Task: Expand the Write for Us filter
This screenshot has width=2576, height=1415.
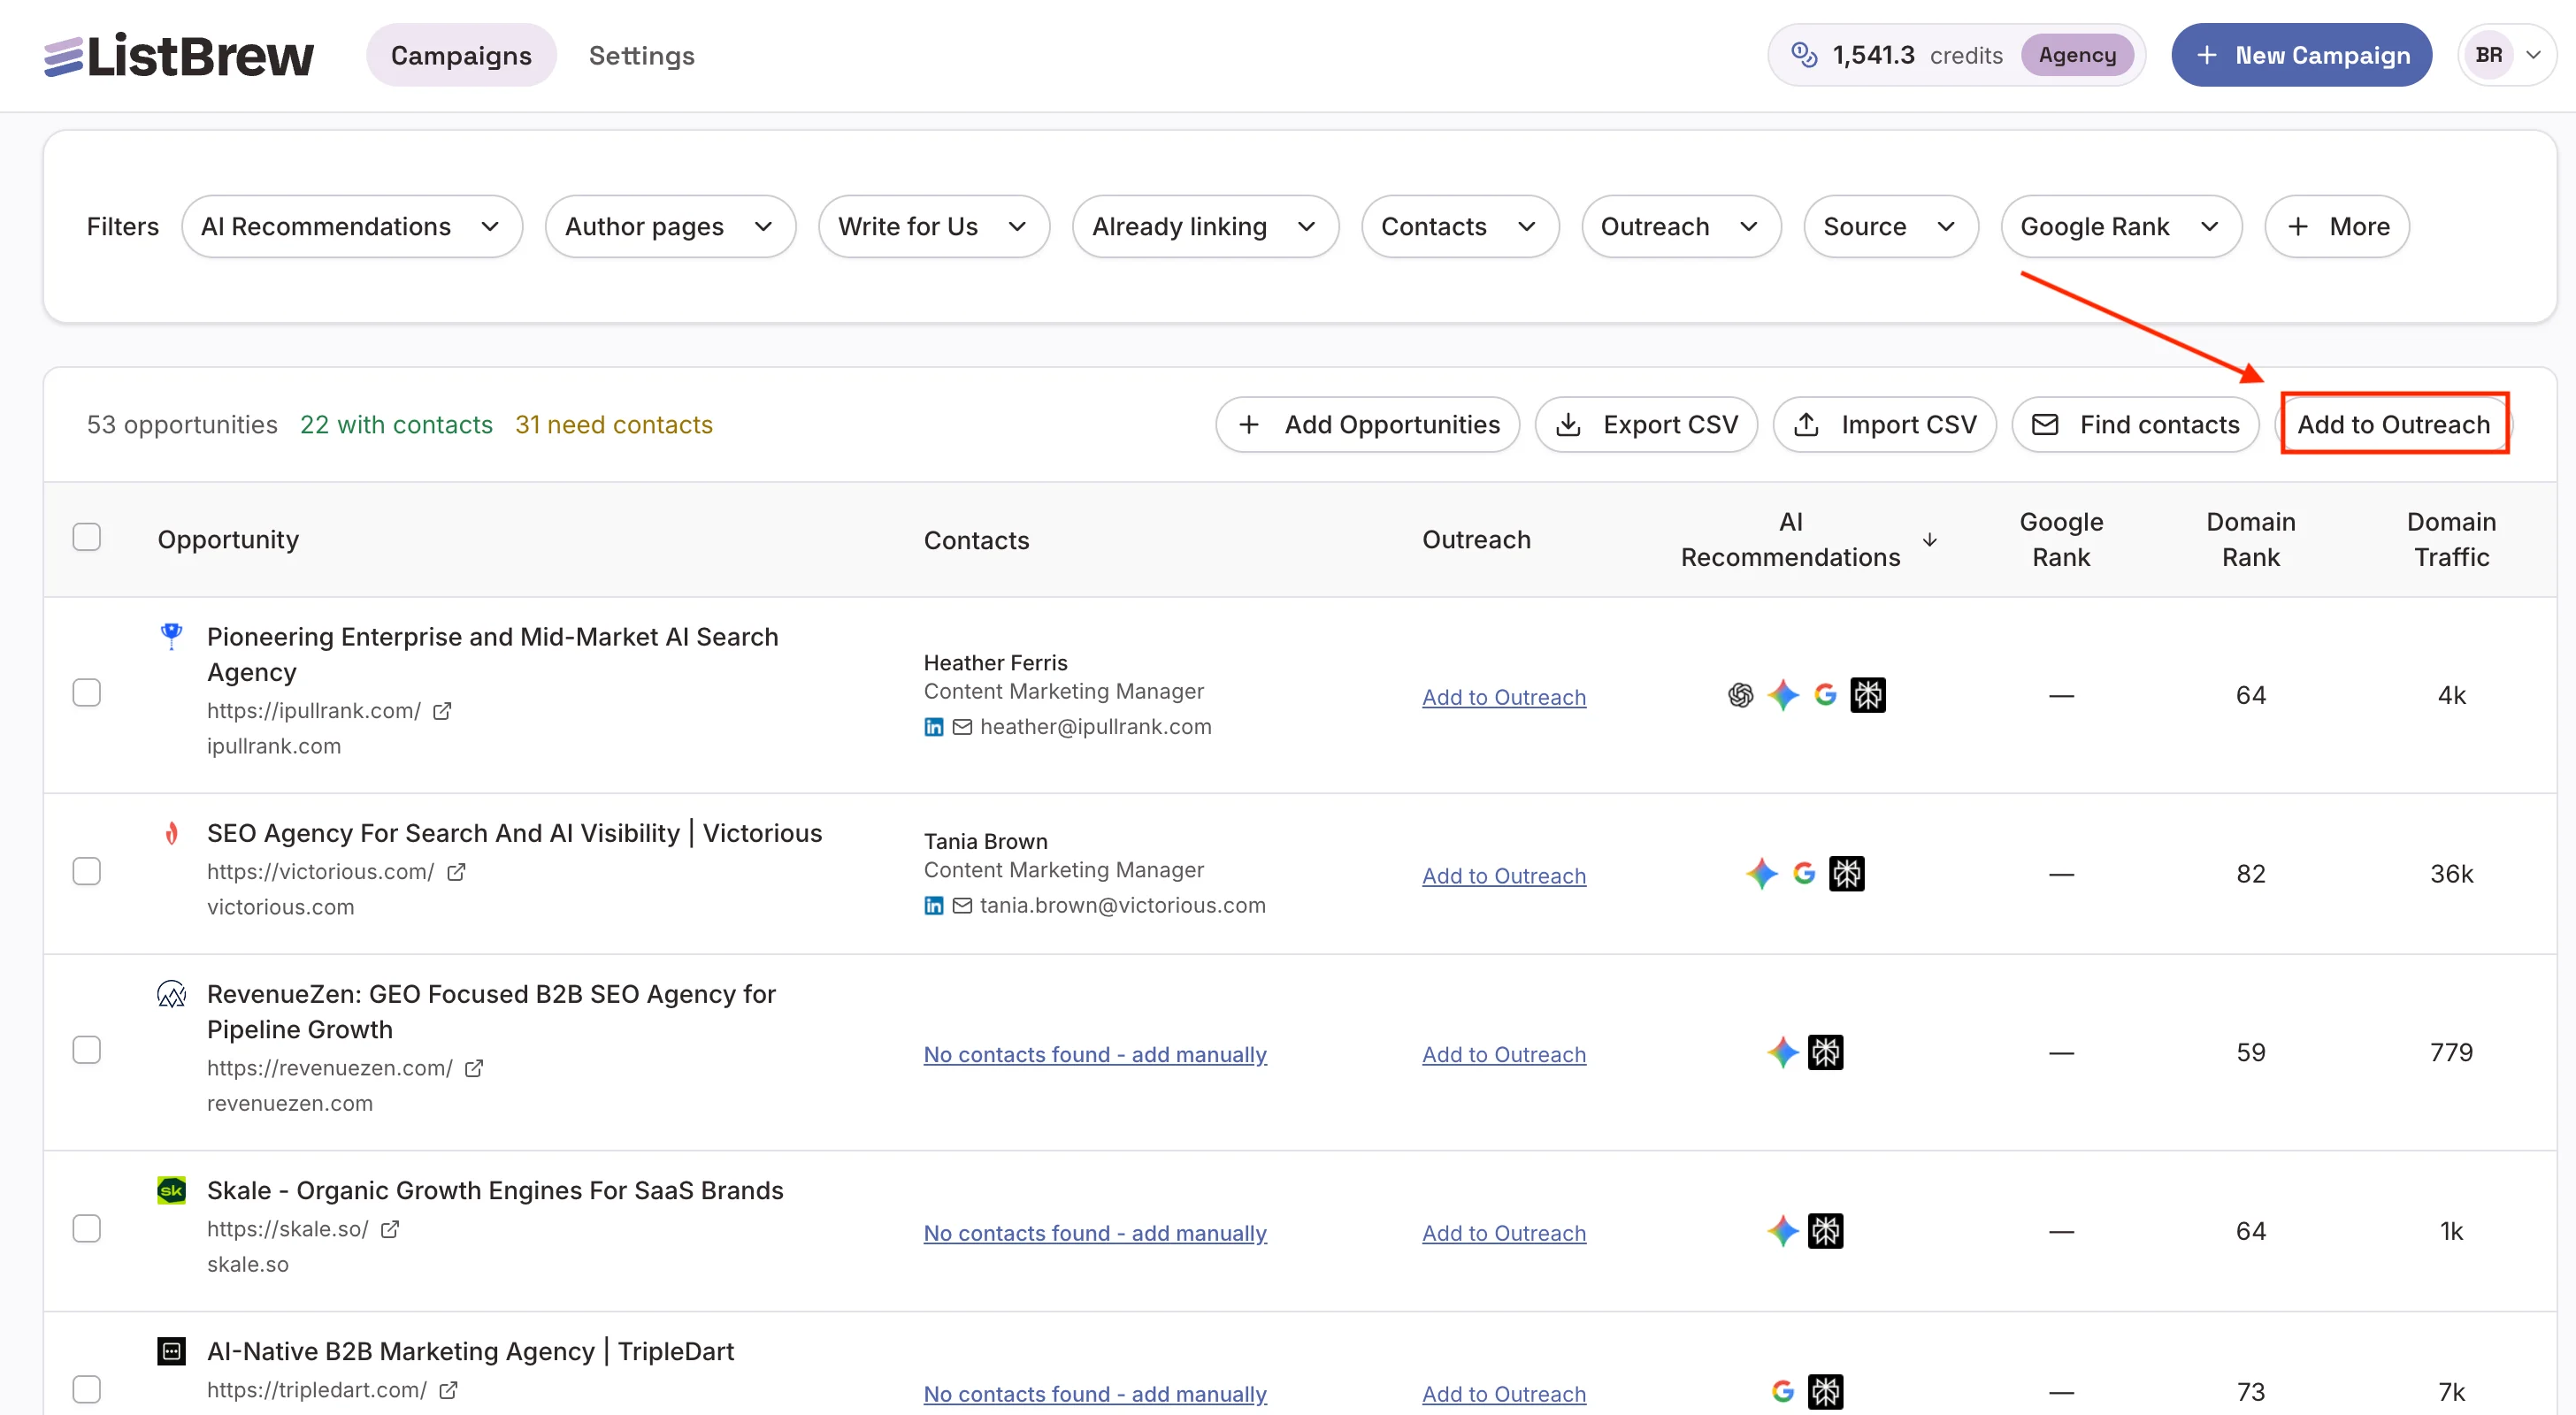Action: pos(933,227)
